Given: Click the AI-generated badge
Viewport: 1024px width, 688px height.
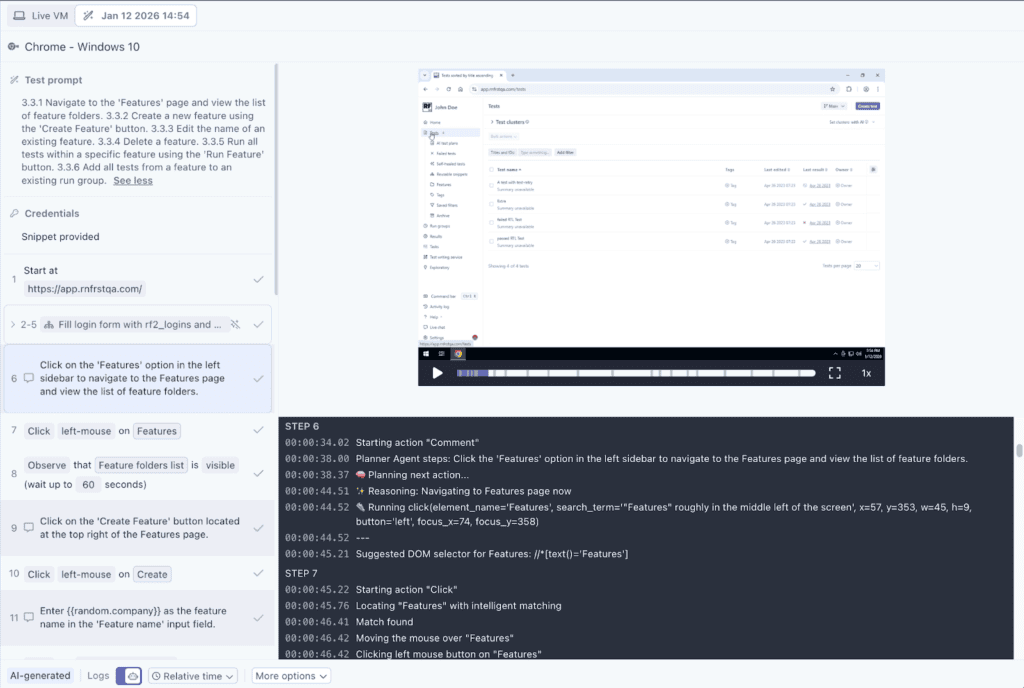Looking at the screenshot, I should pos(41,676).
